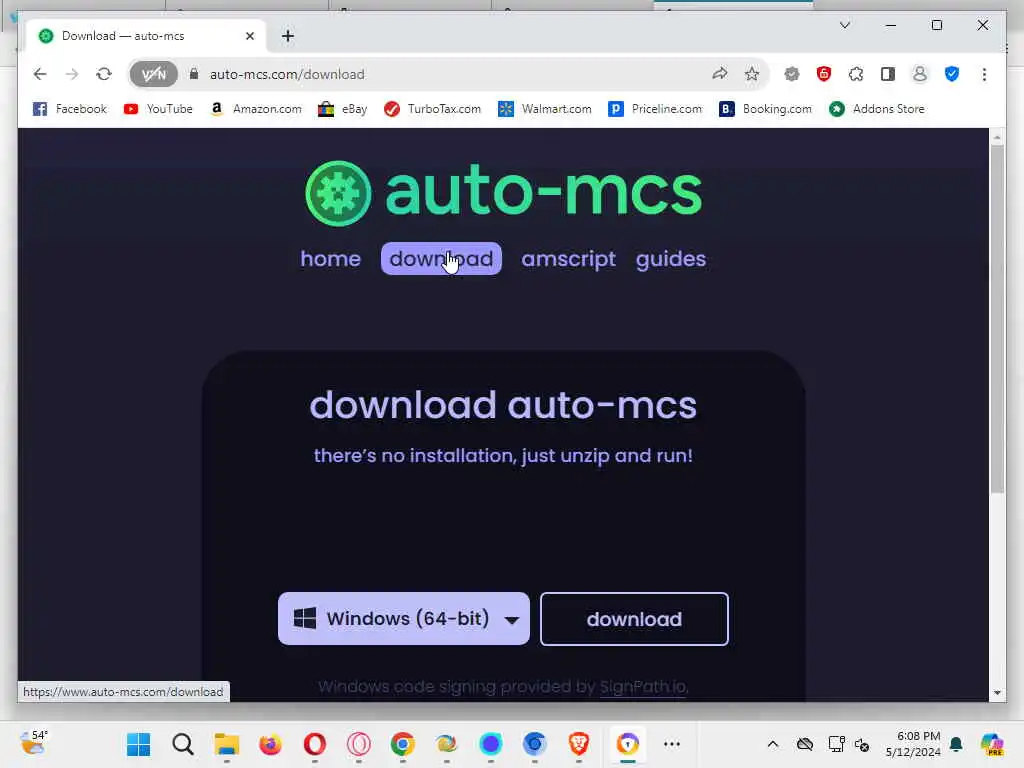
Task: Open the Amazon.com bookmark
Action: coord(255,109)
